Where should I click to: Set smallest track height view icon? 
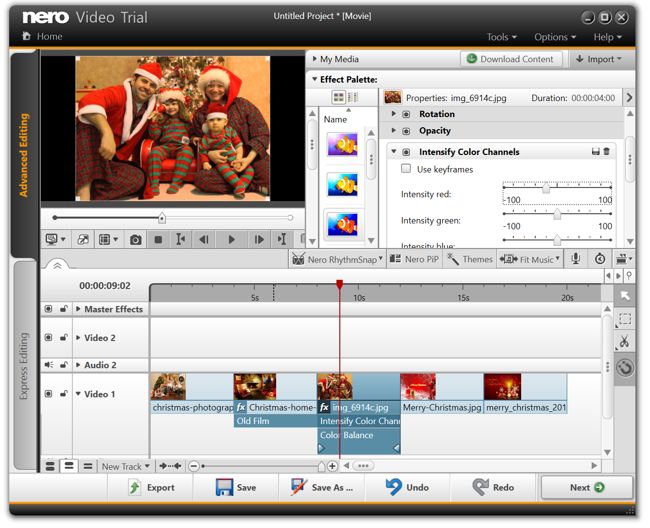(88, 467)
